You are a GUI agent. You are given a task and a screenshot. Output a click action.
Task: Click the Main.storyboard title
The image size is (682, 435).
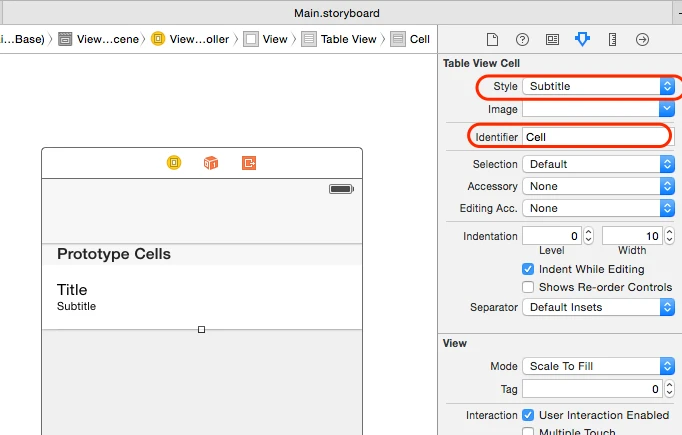click(337, 13)
